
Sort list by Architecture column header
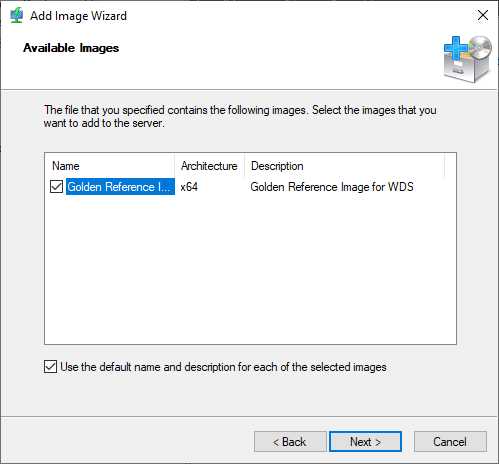click(209, 166)
